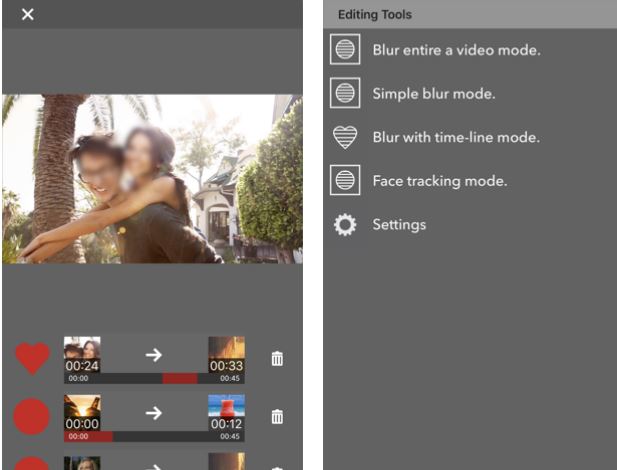Viewport: 617px width, 470px height.
Task: Tap the 00:33 end thumbnail
Action: (226, 354)
